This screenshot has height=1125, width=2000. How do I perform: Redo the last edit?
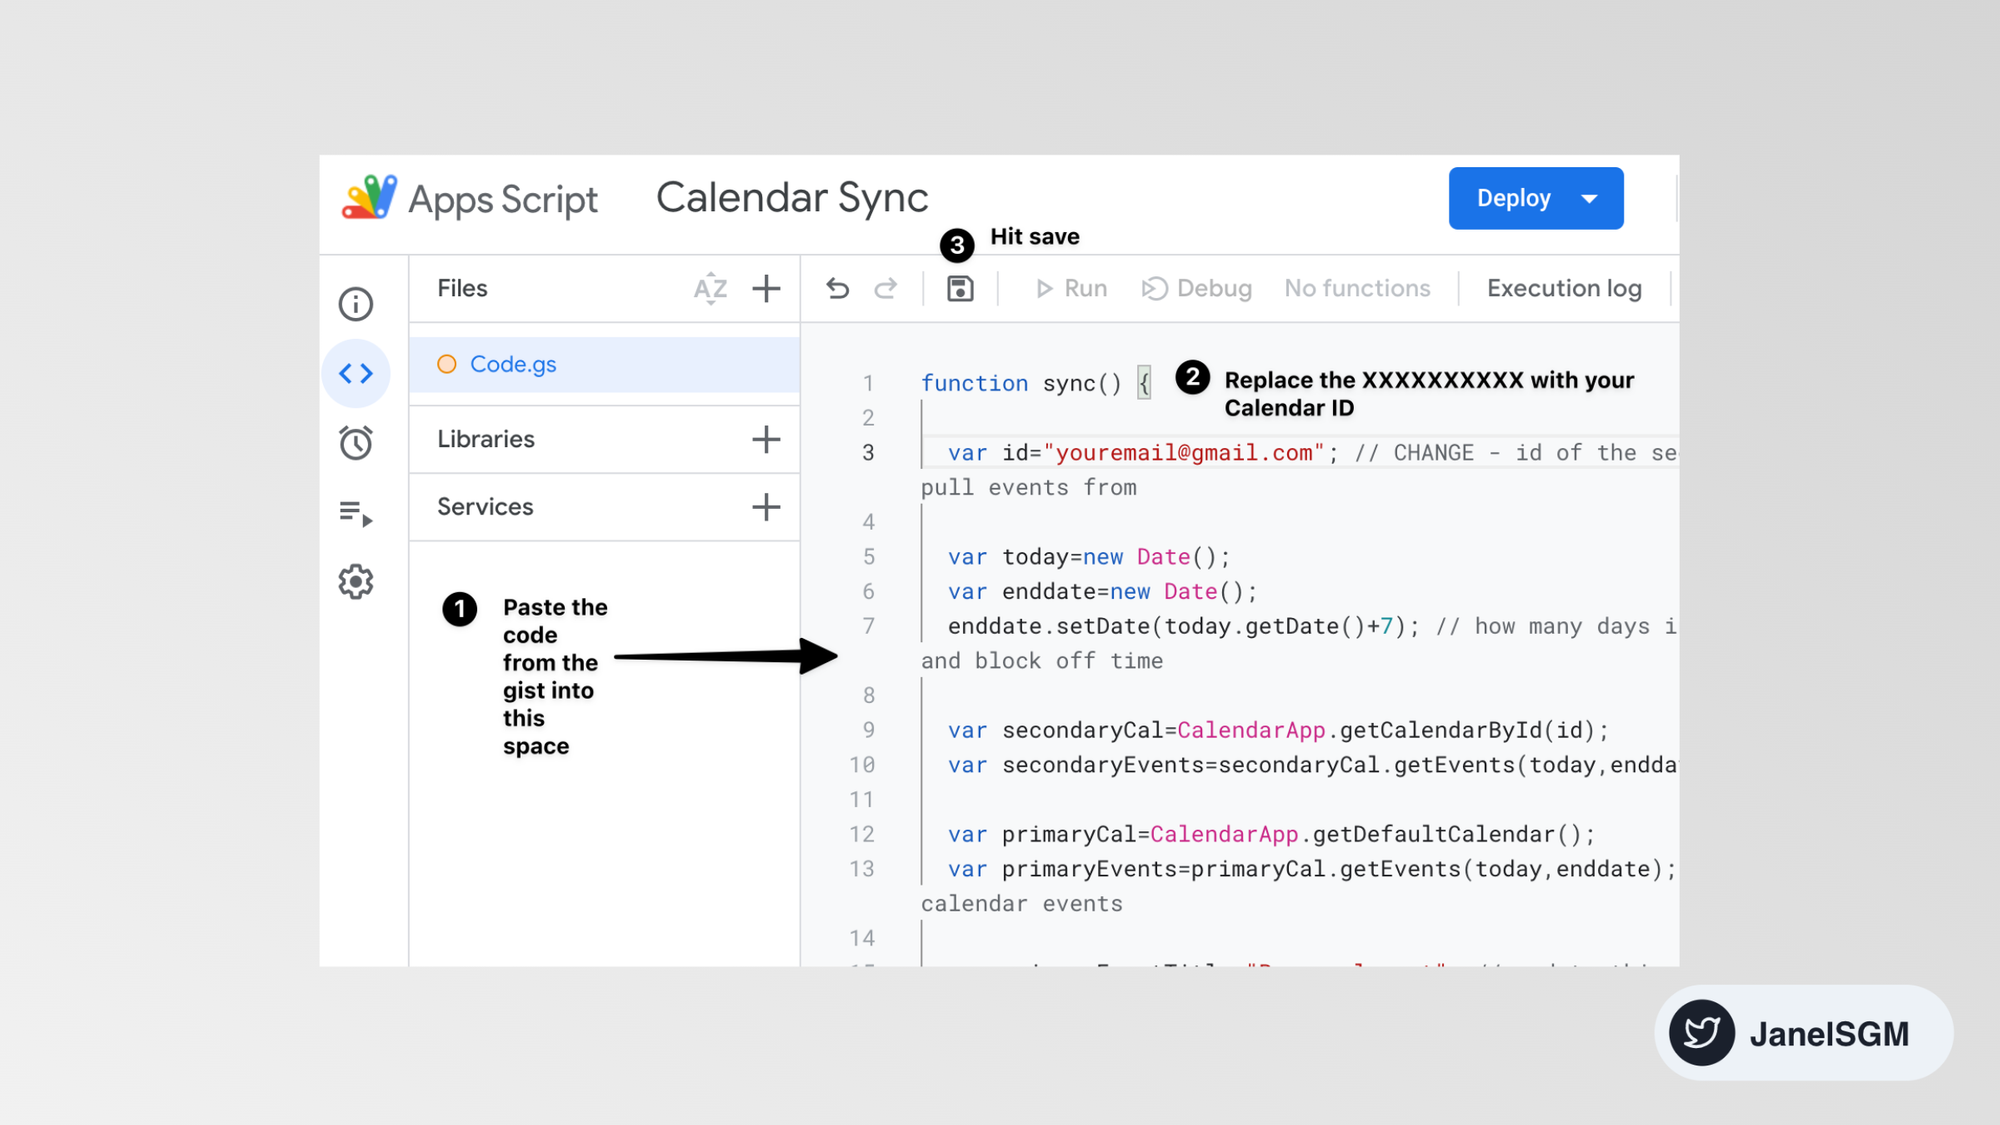886,289
